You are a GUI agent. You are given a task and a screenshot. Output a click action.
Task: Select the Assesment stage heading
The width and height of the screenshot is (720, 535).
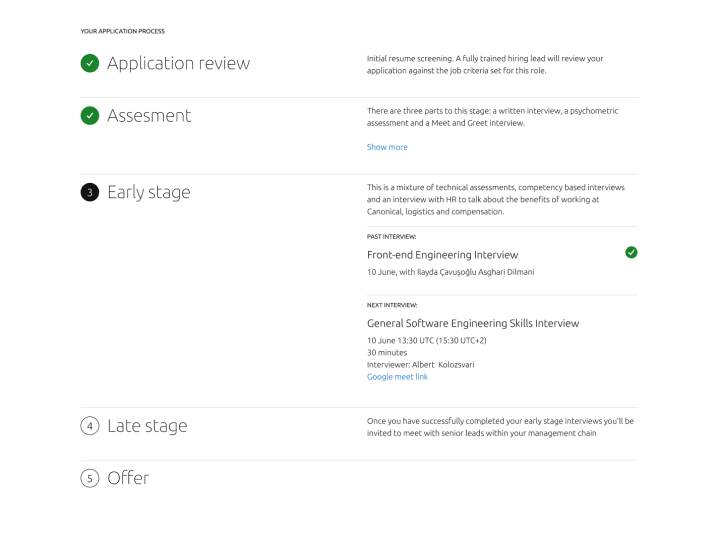(x=149, y=116)
